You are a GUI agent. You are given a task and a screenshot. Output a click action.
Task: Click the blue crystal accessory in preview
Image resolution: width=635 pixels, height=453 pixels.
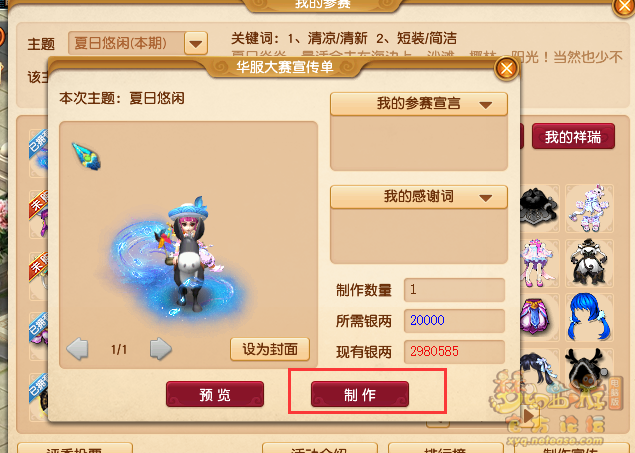(87, 156)
